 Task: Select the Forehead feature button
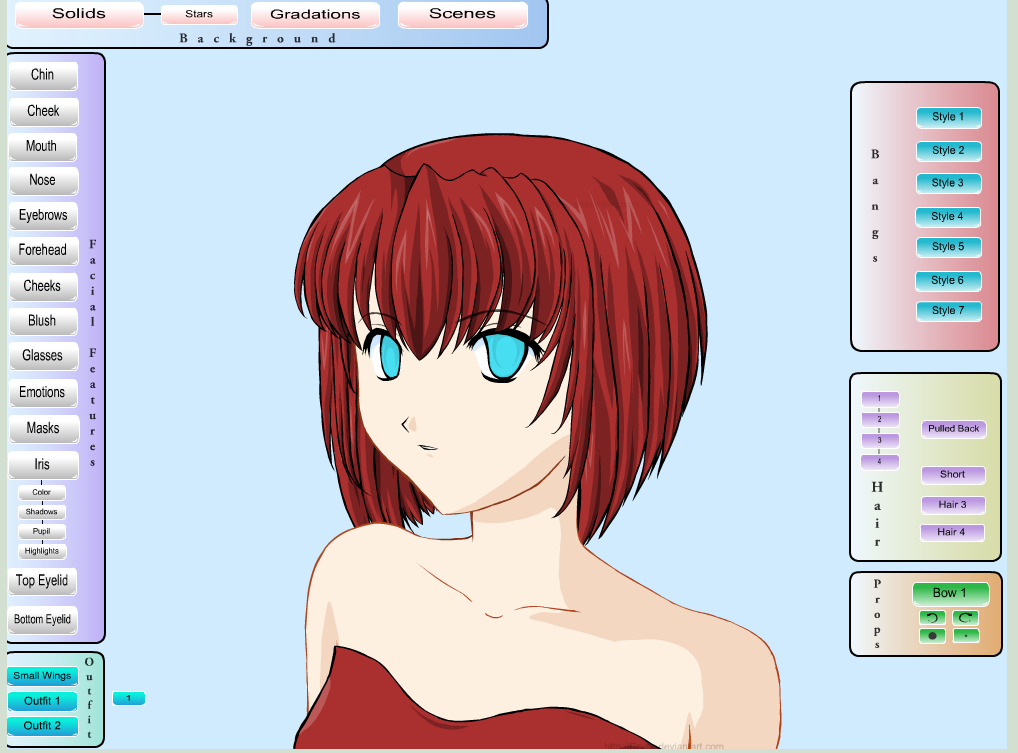point(43,251)
